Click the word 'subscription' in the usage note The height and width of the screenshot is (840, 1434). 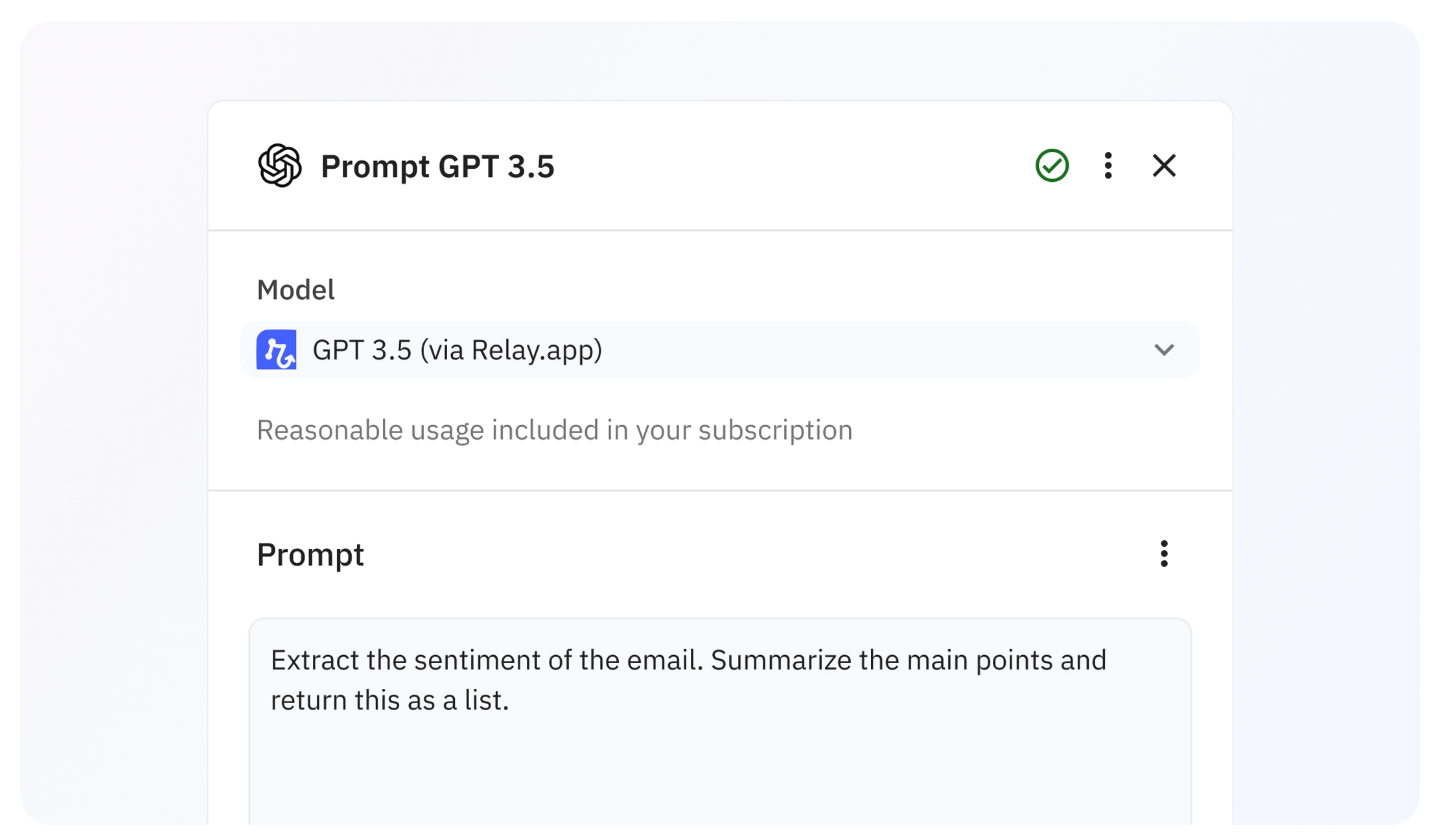click(775, 430)
